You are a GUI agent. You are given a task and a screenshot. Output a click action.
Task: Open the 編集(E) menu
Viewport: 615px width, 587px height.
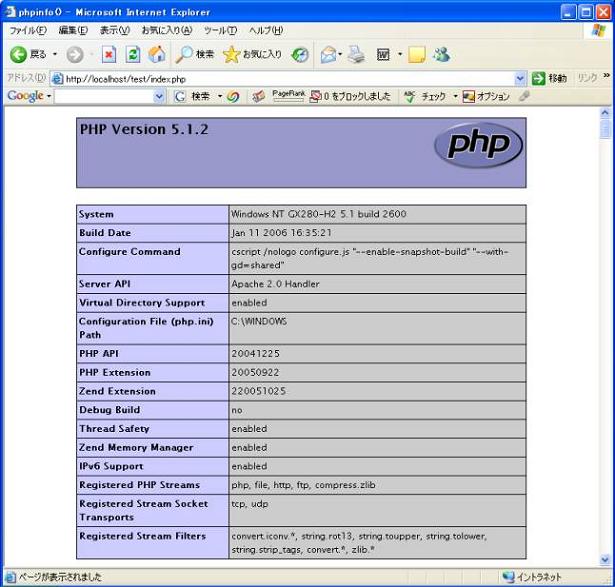coord(73,31)
